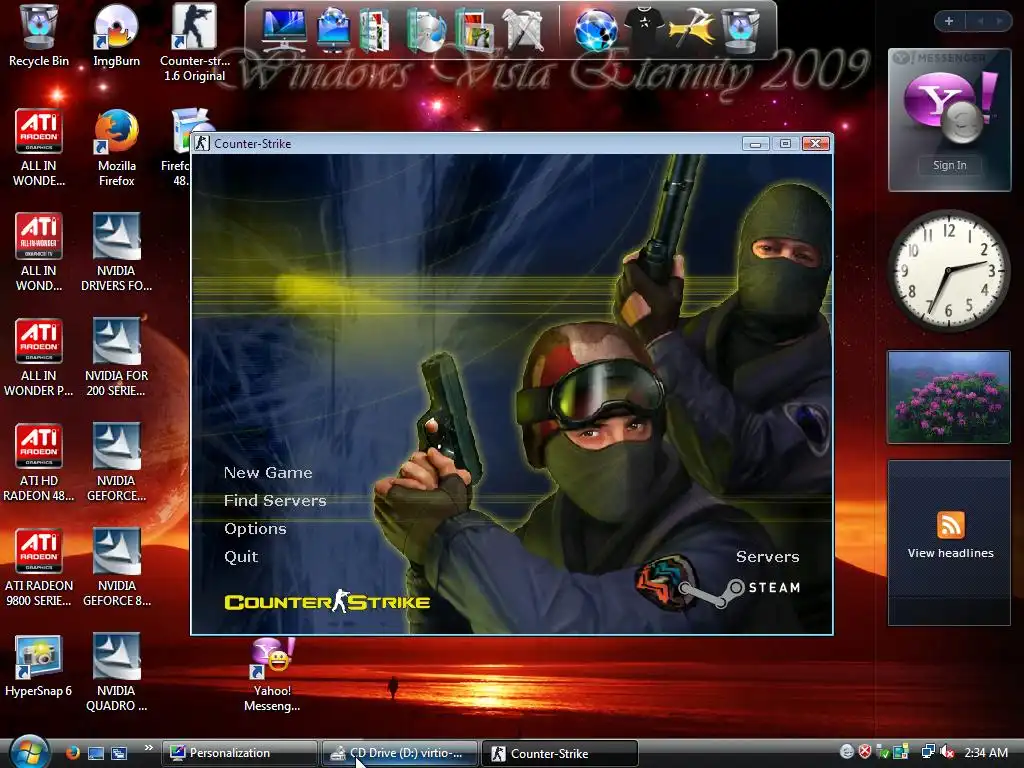The width and height of the screenshot is (1024, 768).
Task: Open the Yahoo! Messenger desktop shortcut
Action: click(x=272, y=675)
